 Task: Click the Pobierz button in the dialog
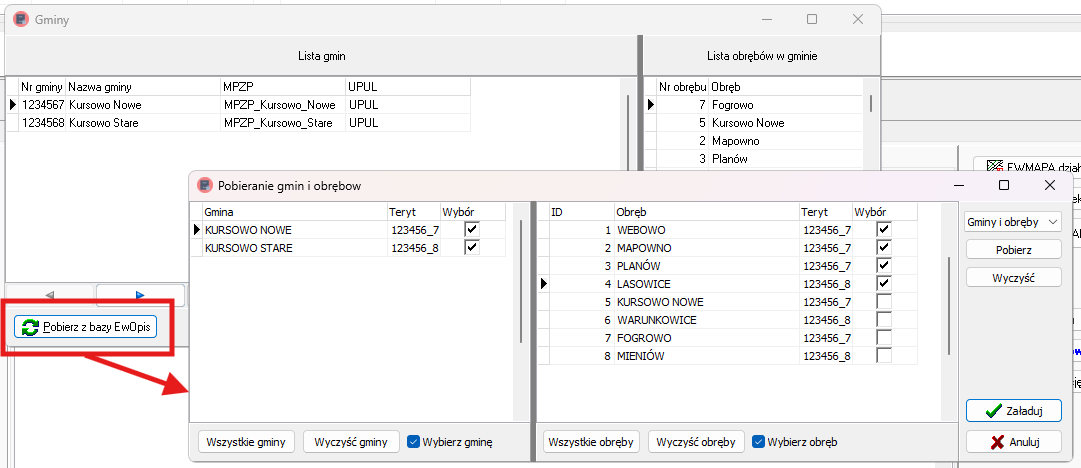tap(1013, 249)
